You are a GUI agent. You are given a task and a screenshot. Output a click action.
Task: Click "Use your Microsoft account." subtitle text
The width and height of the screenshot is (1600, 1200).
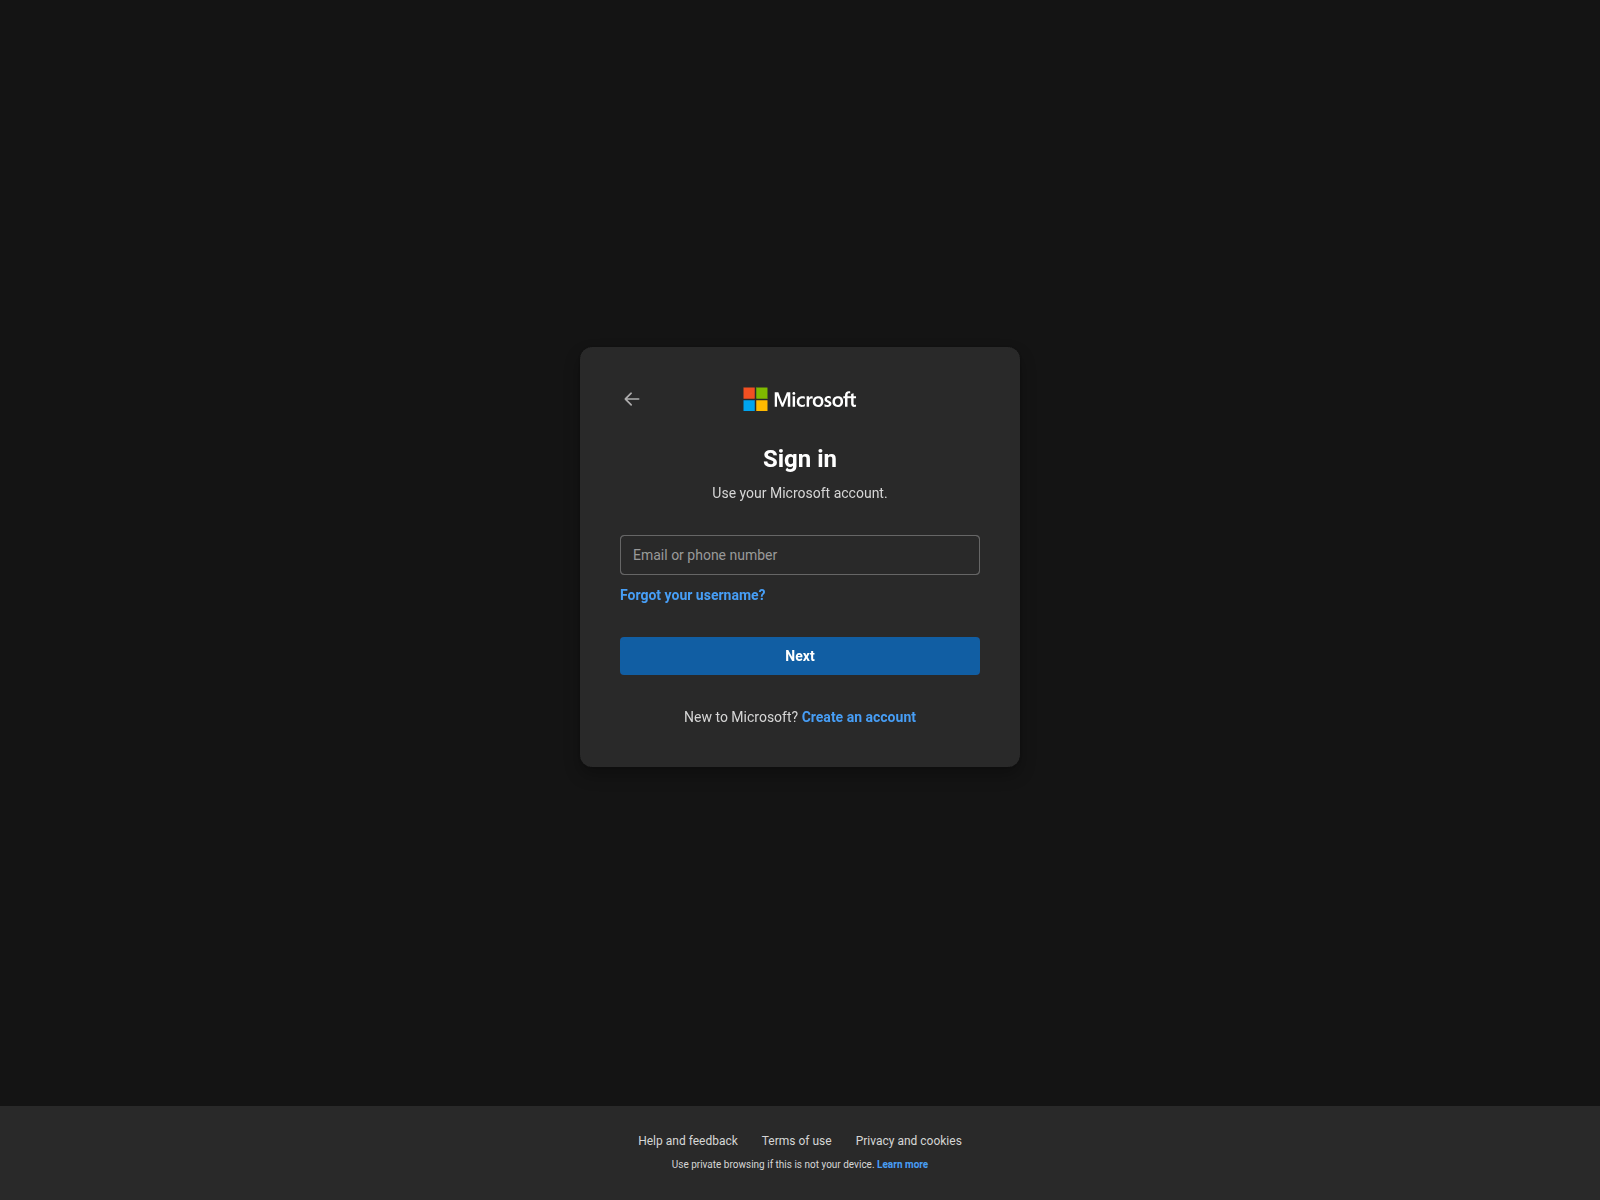(799, 493)
